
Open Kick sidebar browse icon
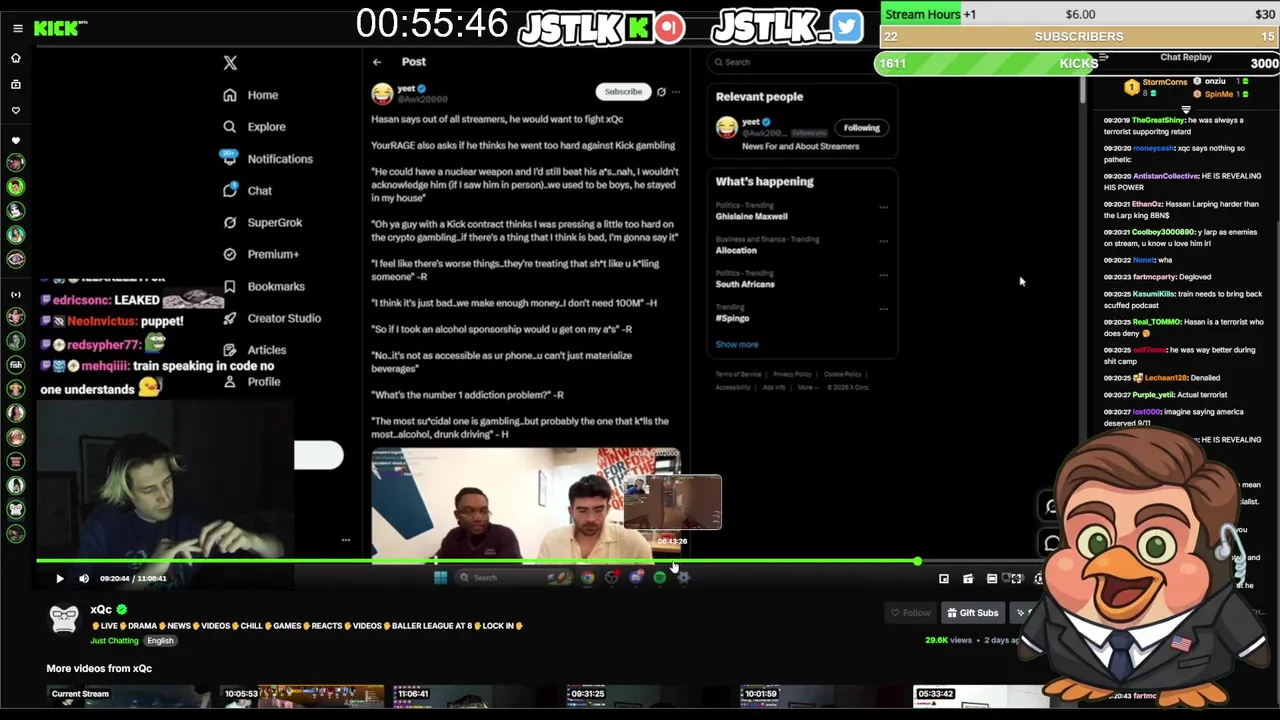(16, 84)
